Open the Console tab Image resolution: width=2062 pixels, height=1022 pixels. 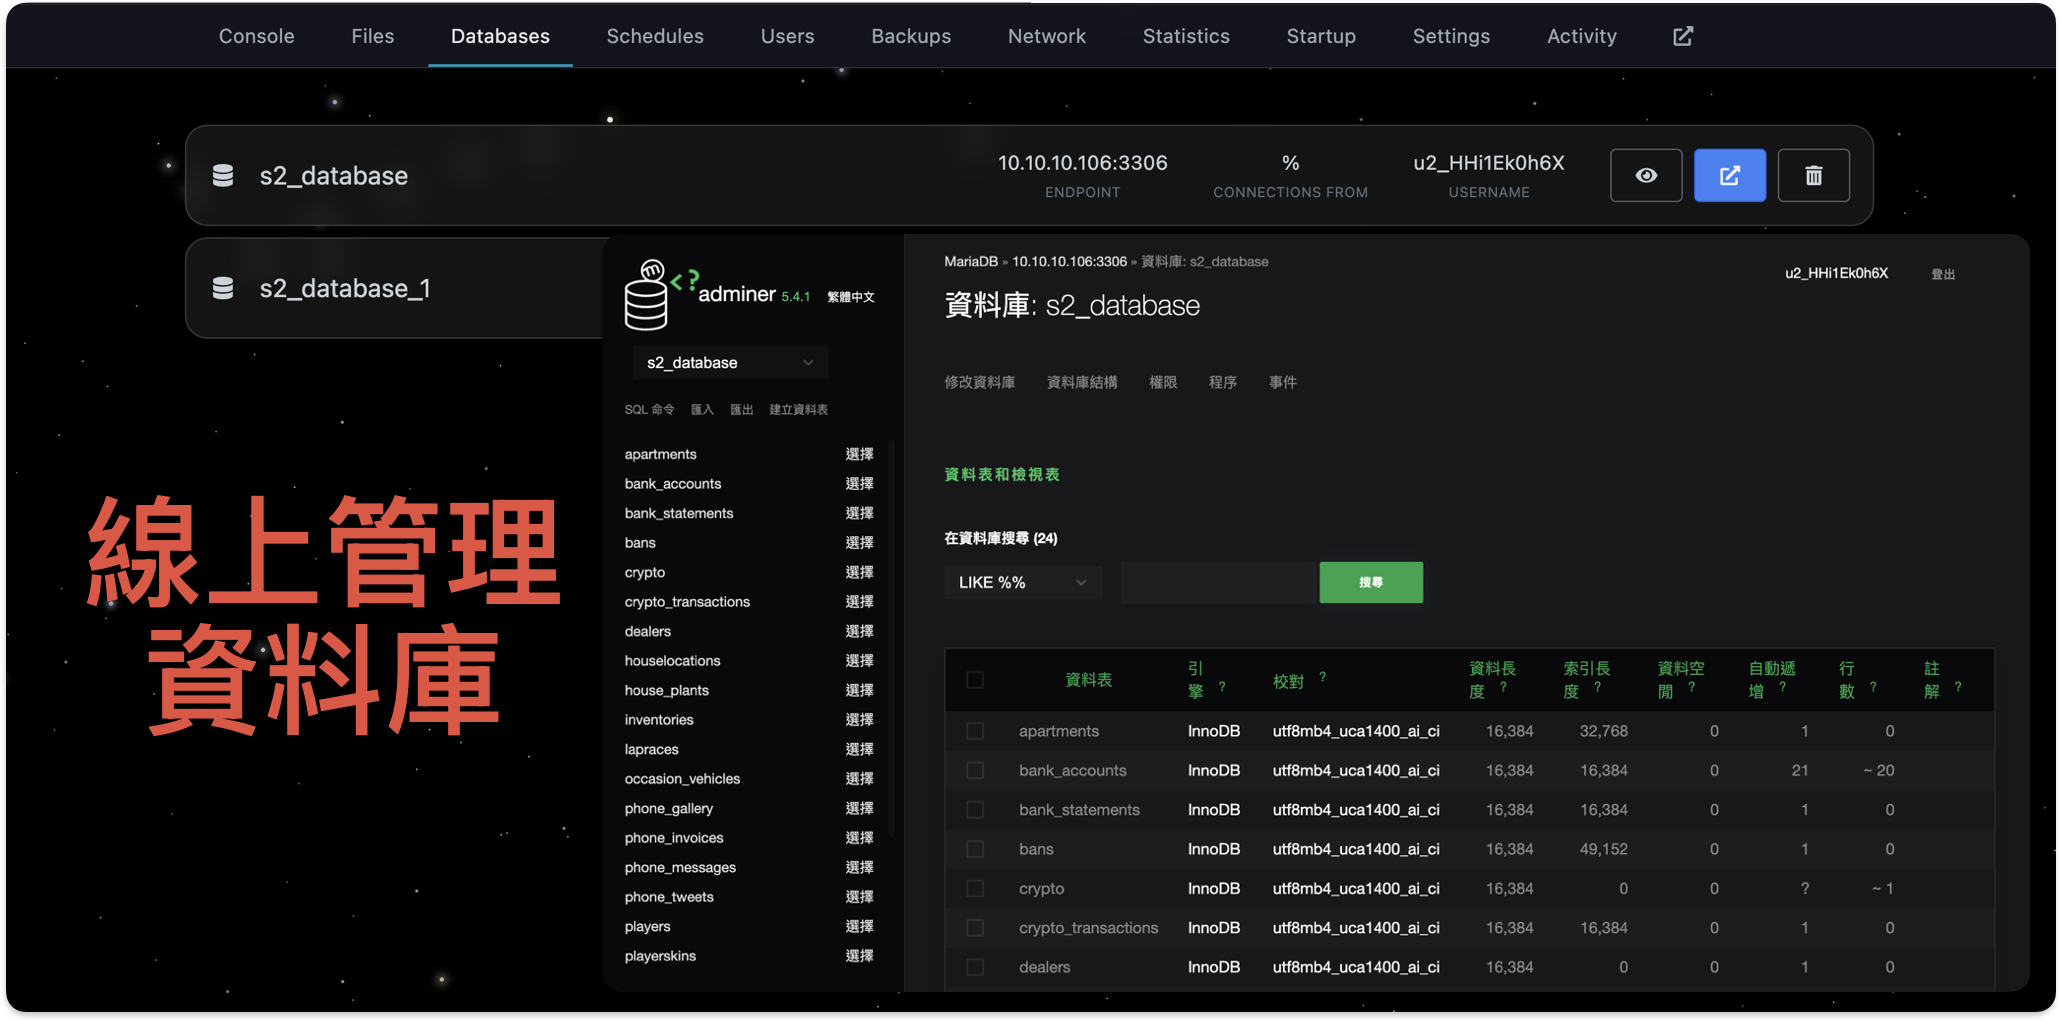(x=256, y=36)
